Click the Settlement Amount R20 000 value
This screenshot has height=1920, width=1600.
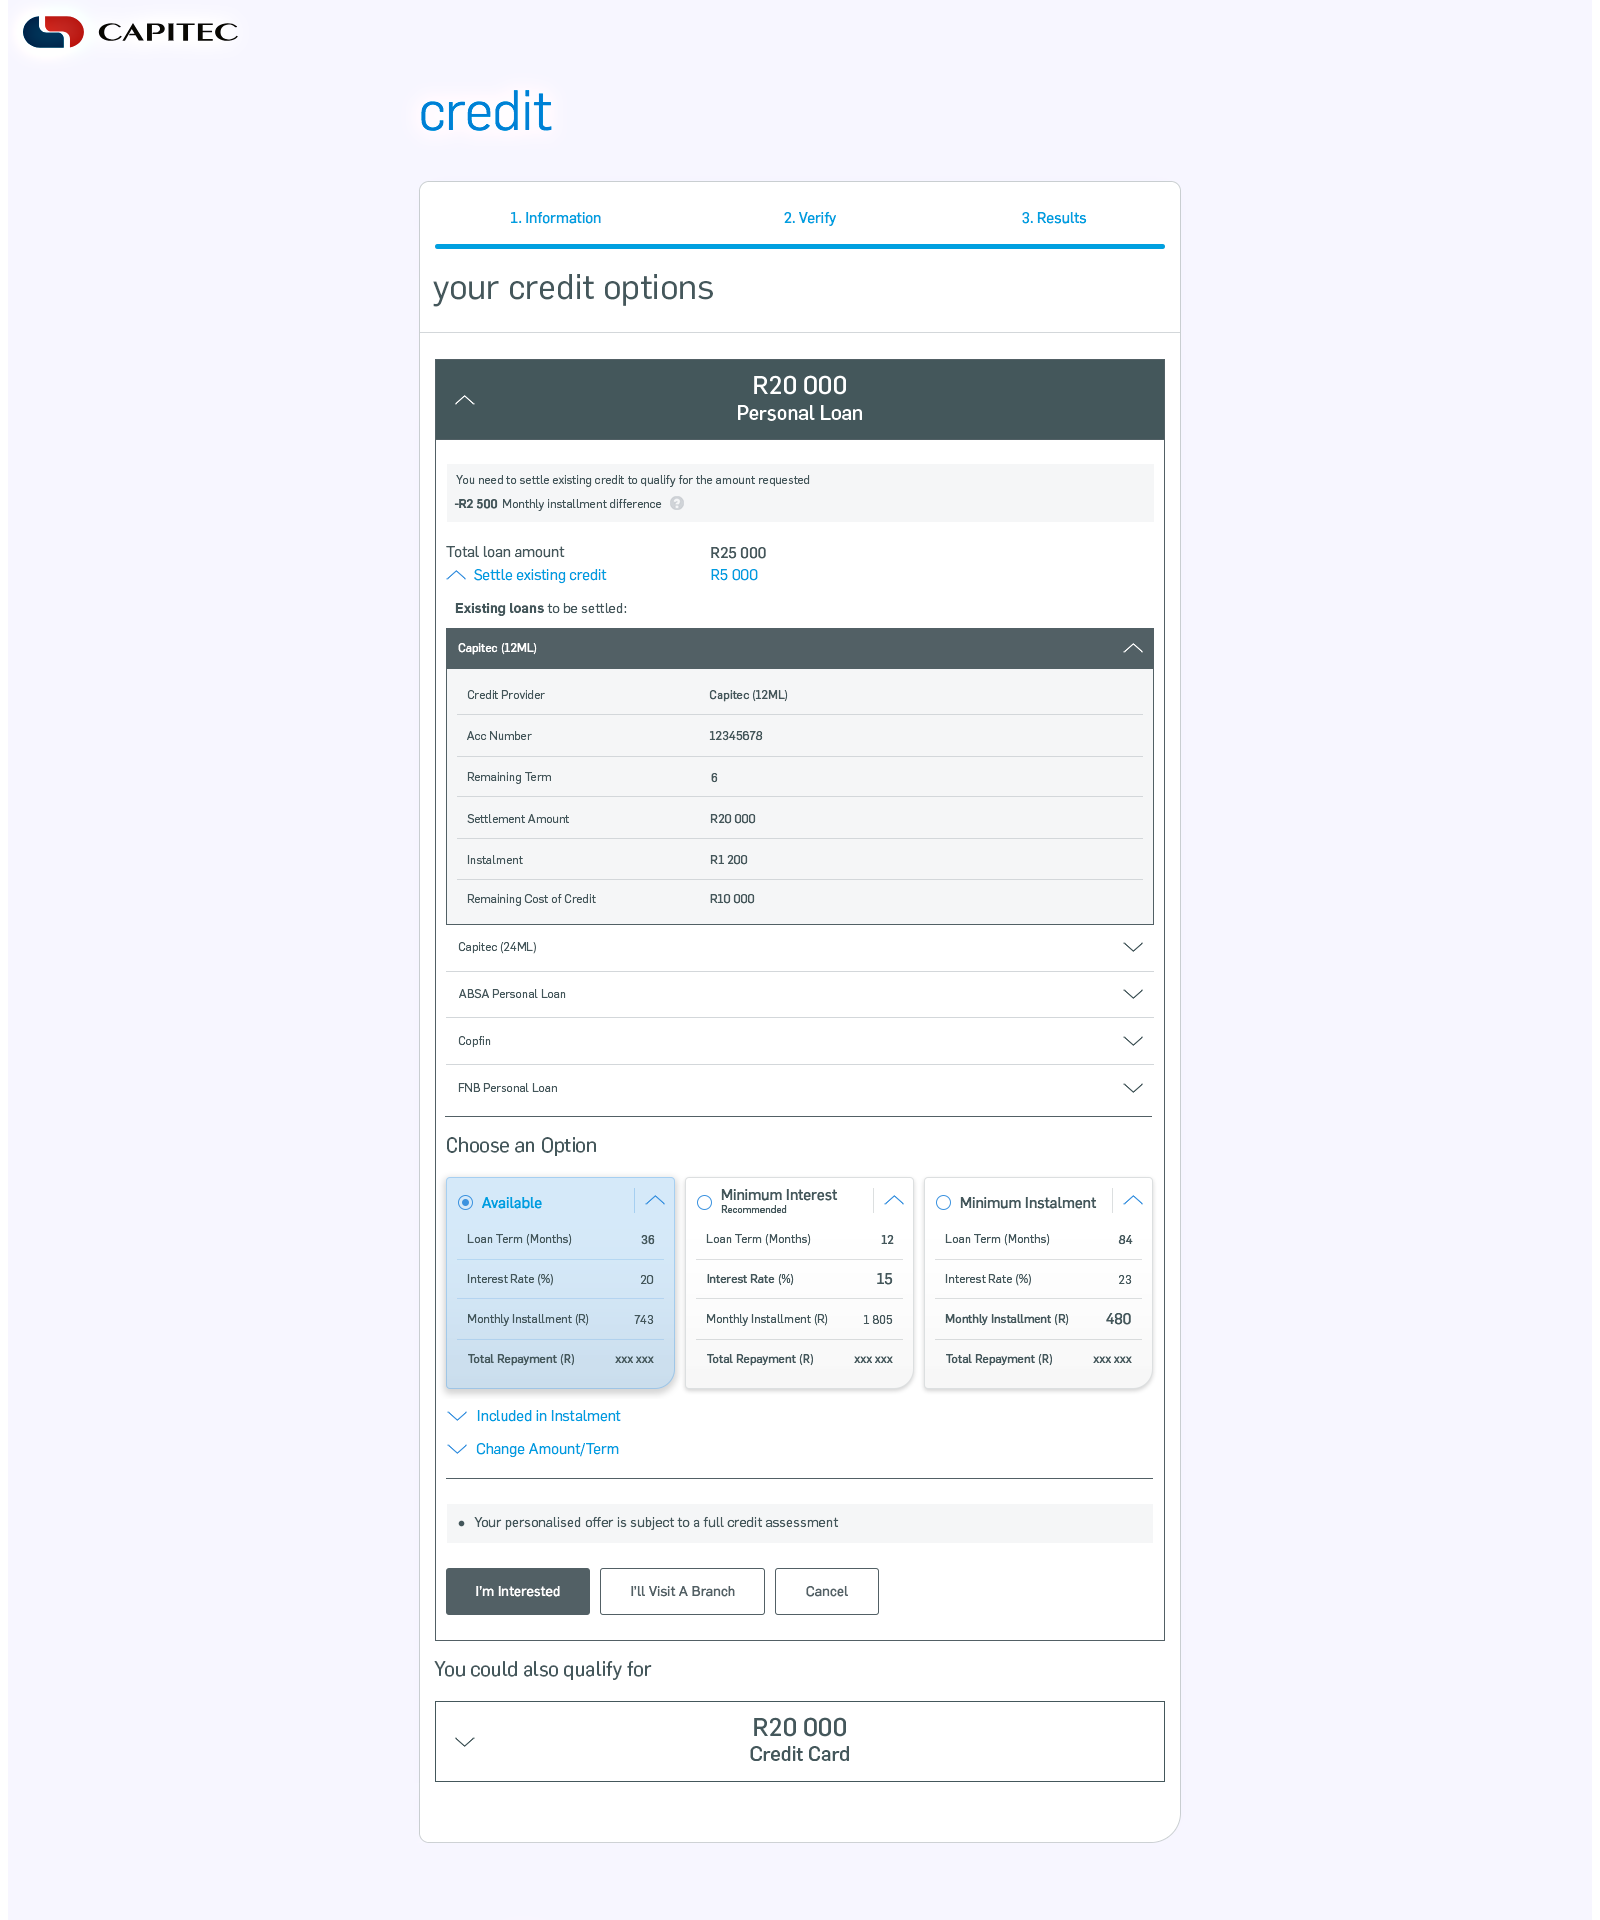pos(733,819)
